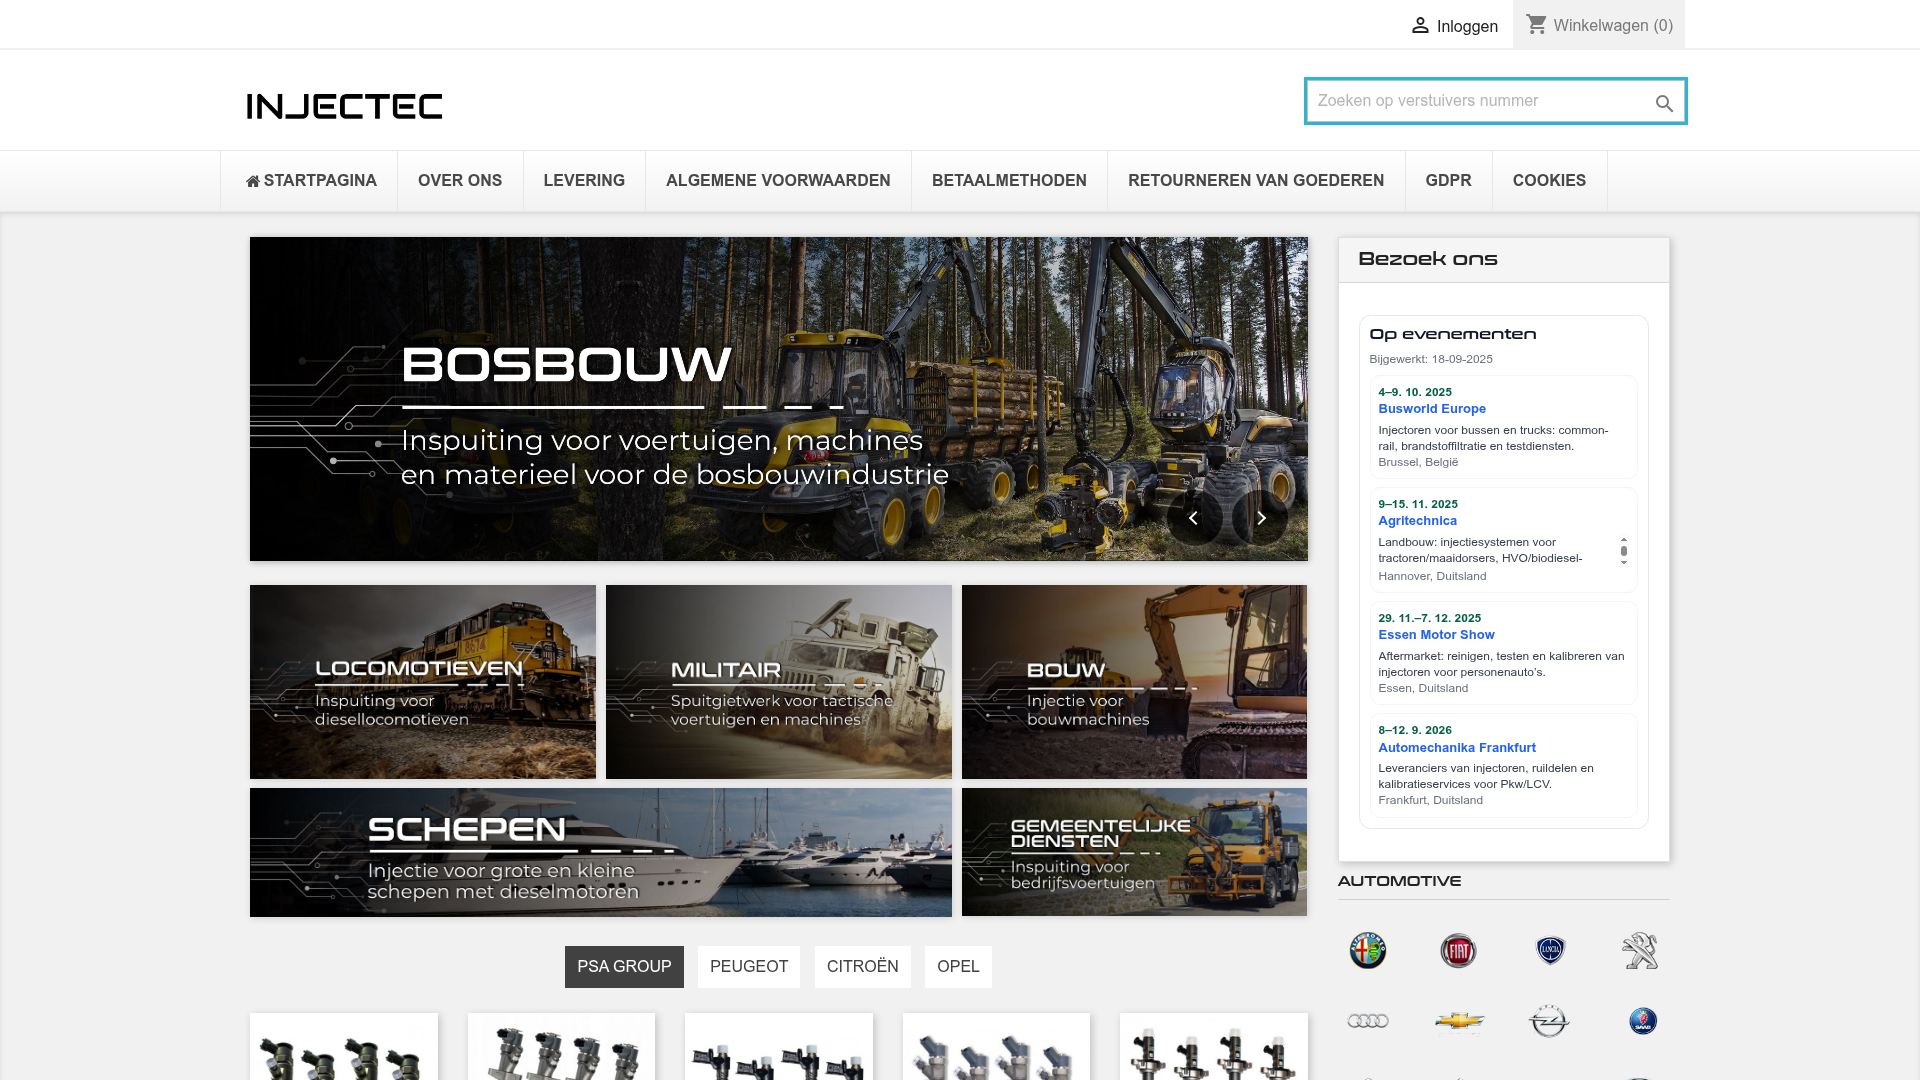The width and height of the screenshot is (1920, 1080).
Task: Open the Bouw category banner
Action: 1134,682
